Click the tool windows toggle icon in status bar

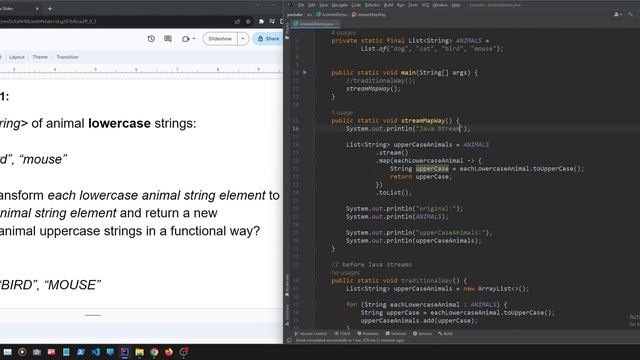coord(289,340)
